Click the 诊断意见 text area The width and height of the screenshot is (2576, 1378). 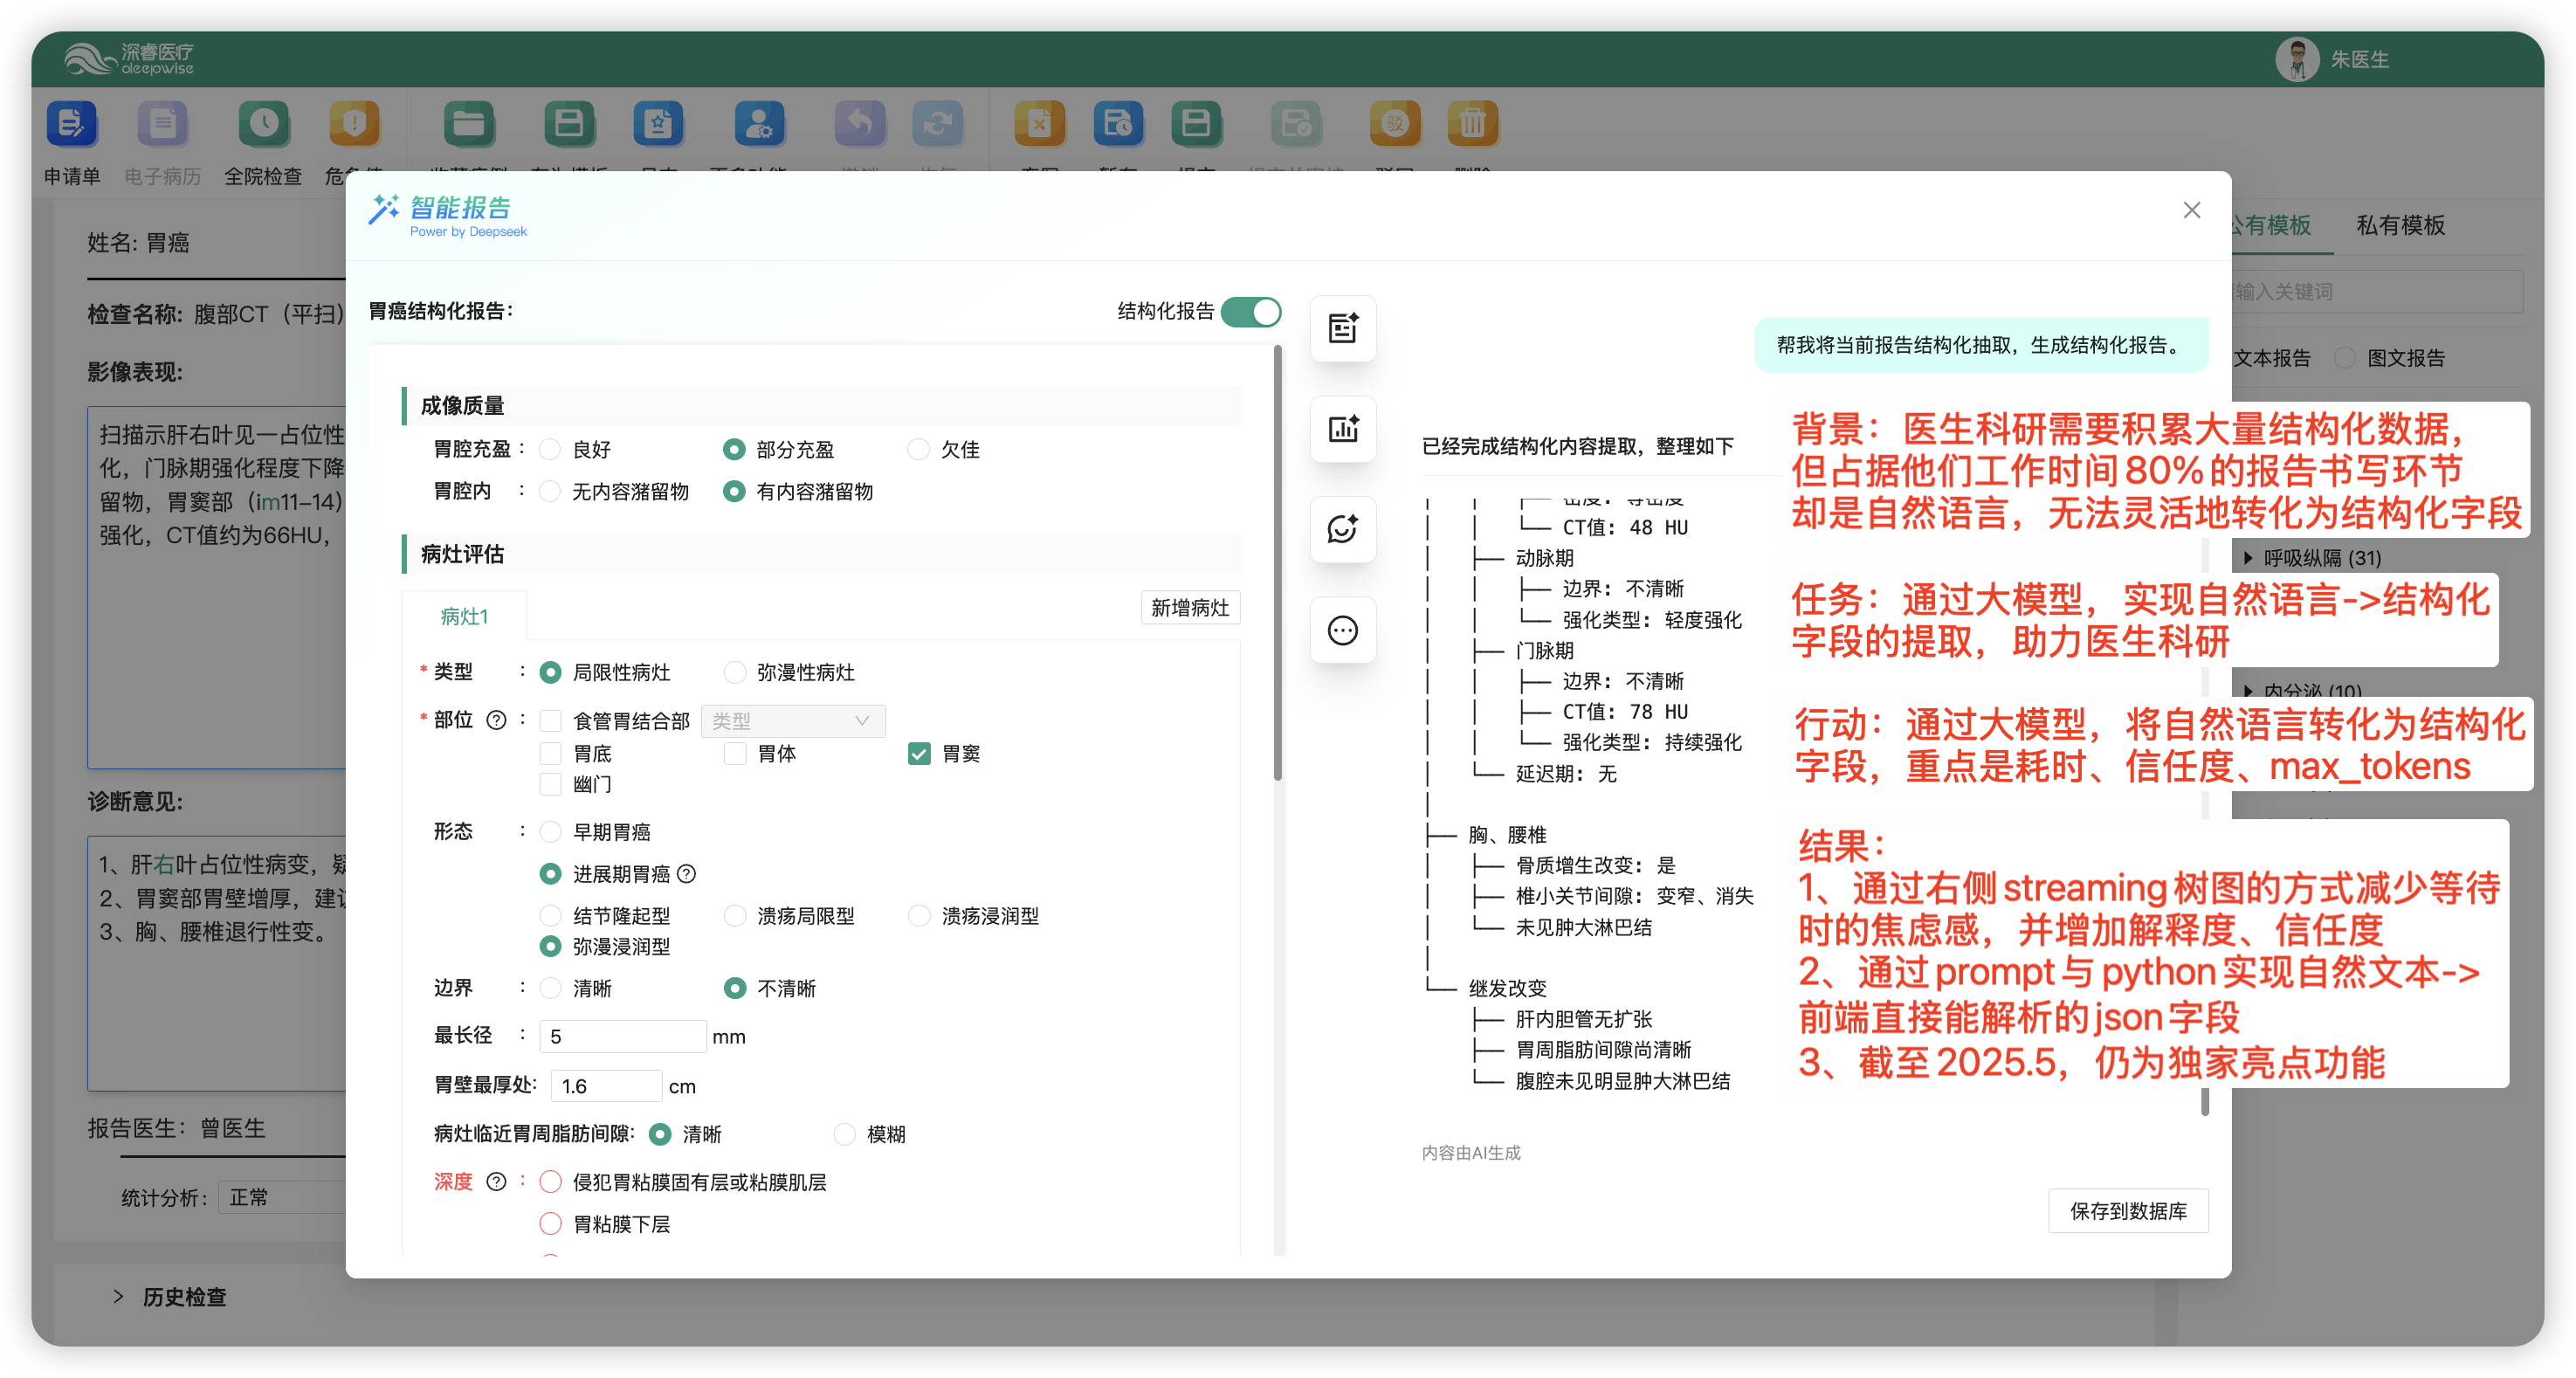click(x=217, y=963)
